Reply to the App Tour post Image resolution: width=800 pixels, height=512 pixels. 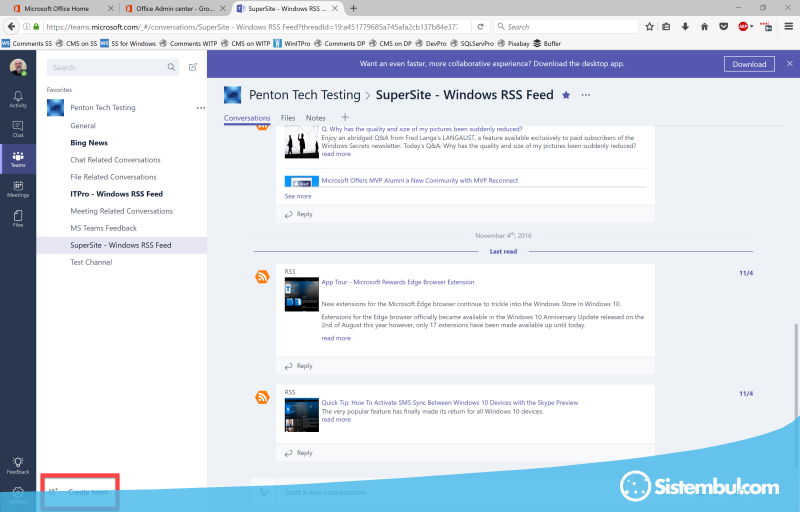pyautogui.click(x=298, y=366)
